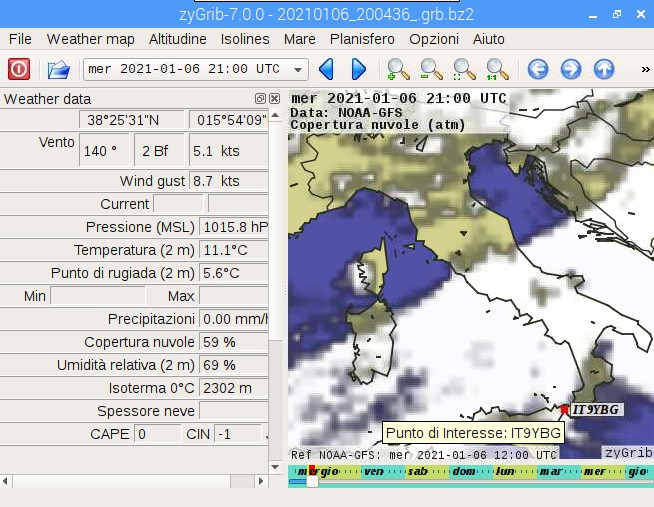
Task: Click the wind force value 2 Bf
Action: click(159, 150)
